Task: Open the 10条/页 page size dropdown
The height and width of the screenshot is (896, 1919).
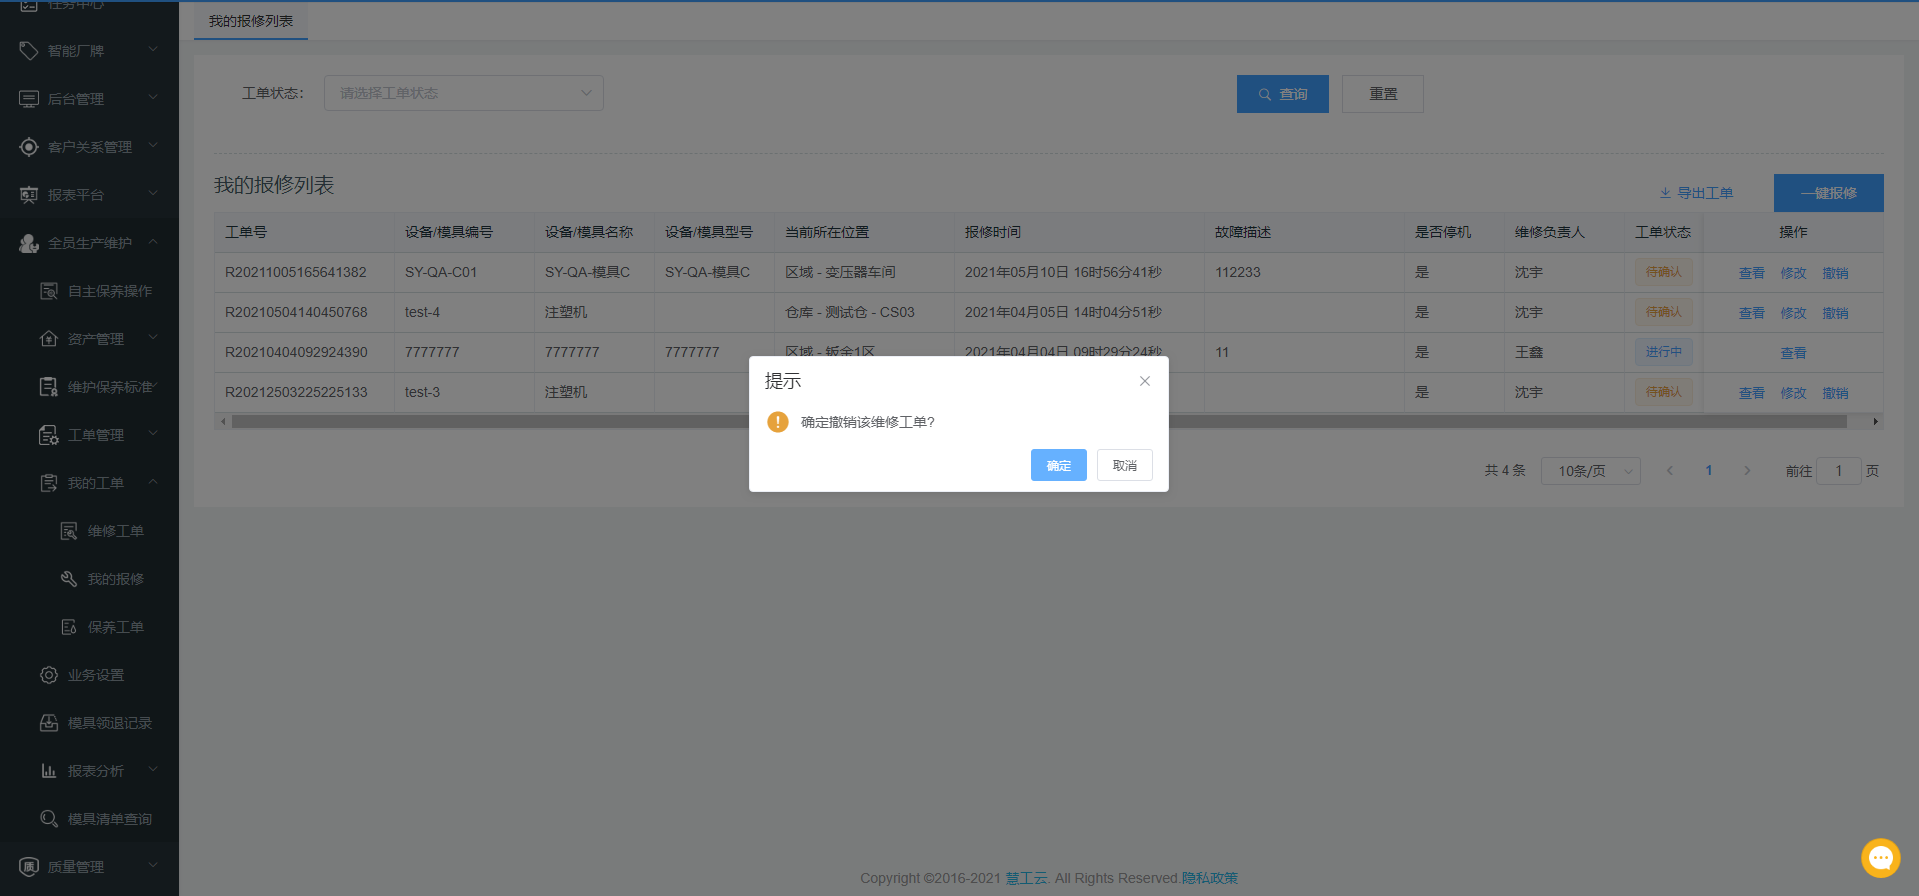Action: [1590, 471]
